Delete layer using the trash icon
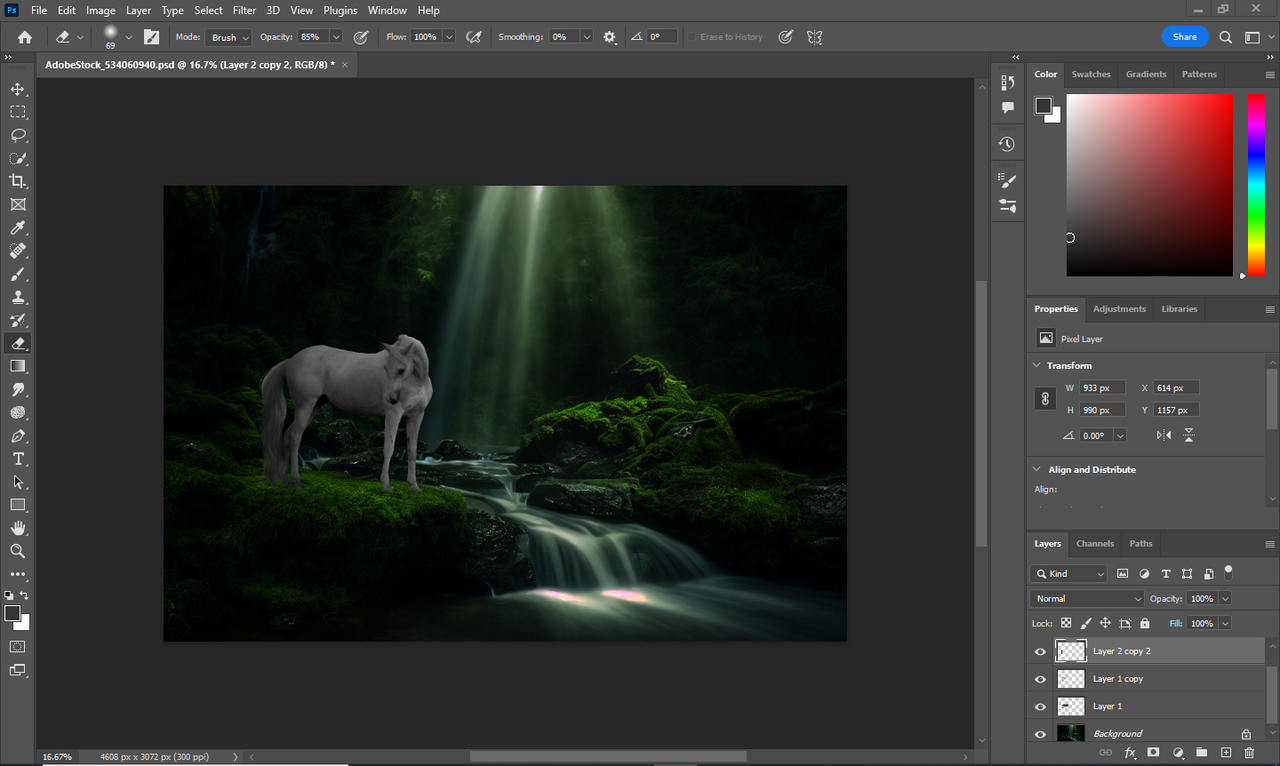The width and height of the screenshot is (1280, 766). (x=1249, y=752)
